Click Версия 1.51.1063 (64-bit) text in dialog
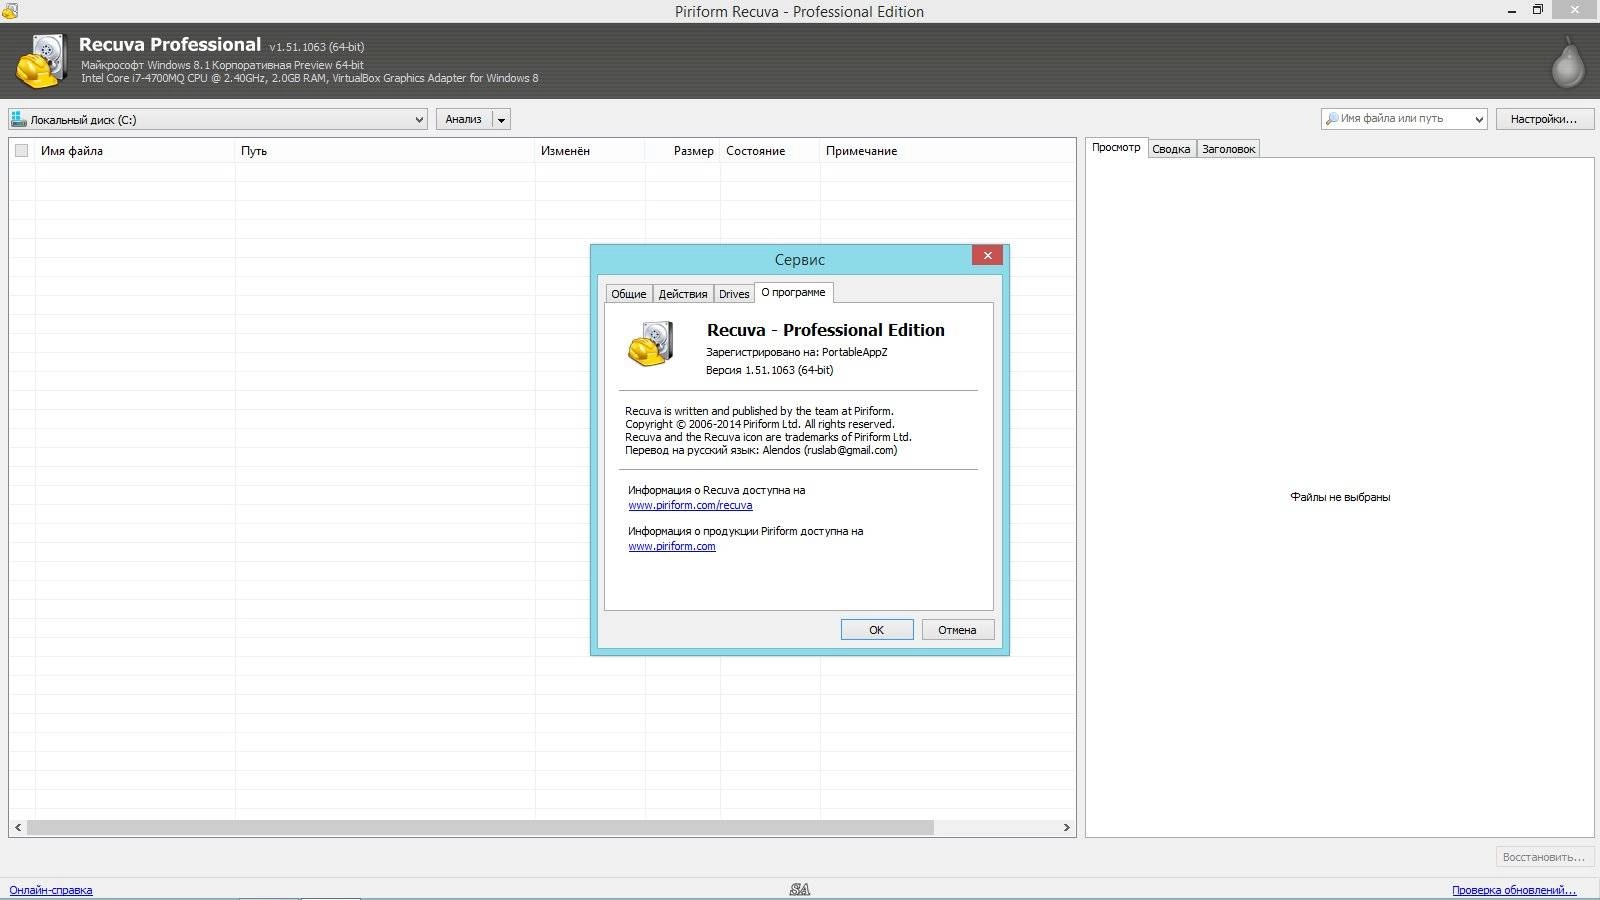The image size is (1600, 900). pos(770,370)
